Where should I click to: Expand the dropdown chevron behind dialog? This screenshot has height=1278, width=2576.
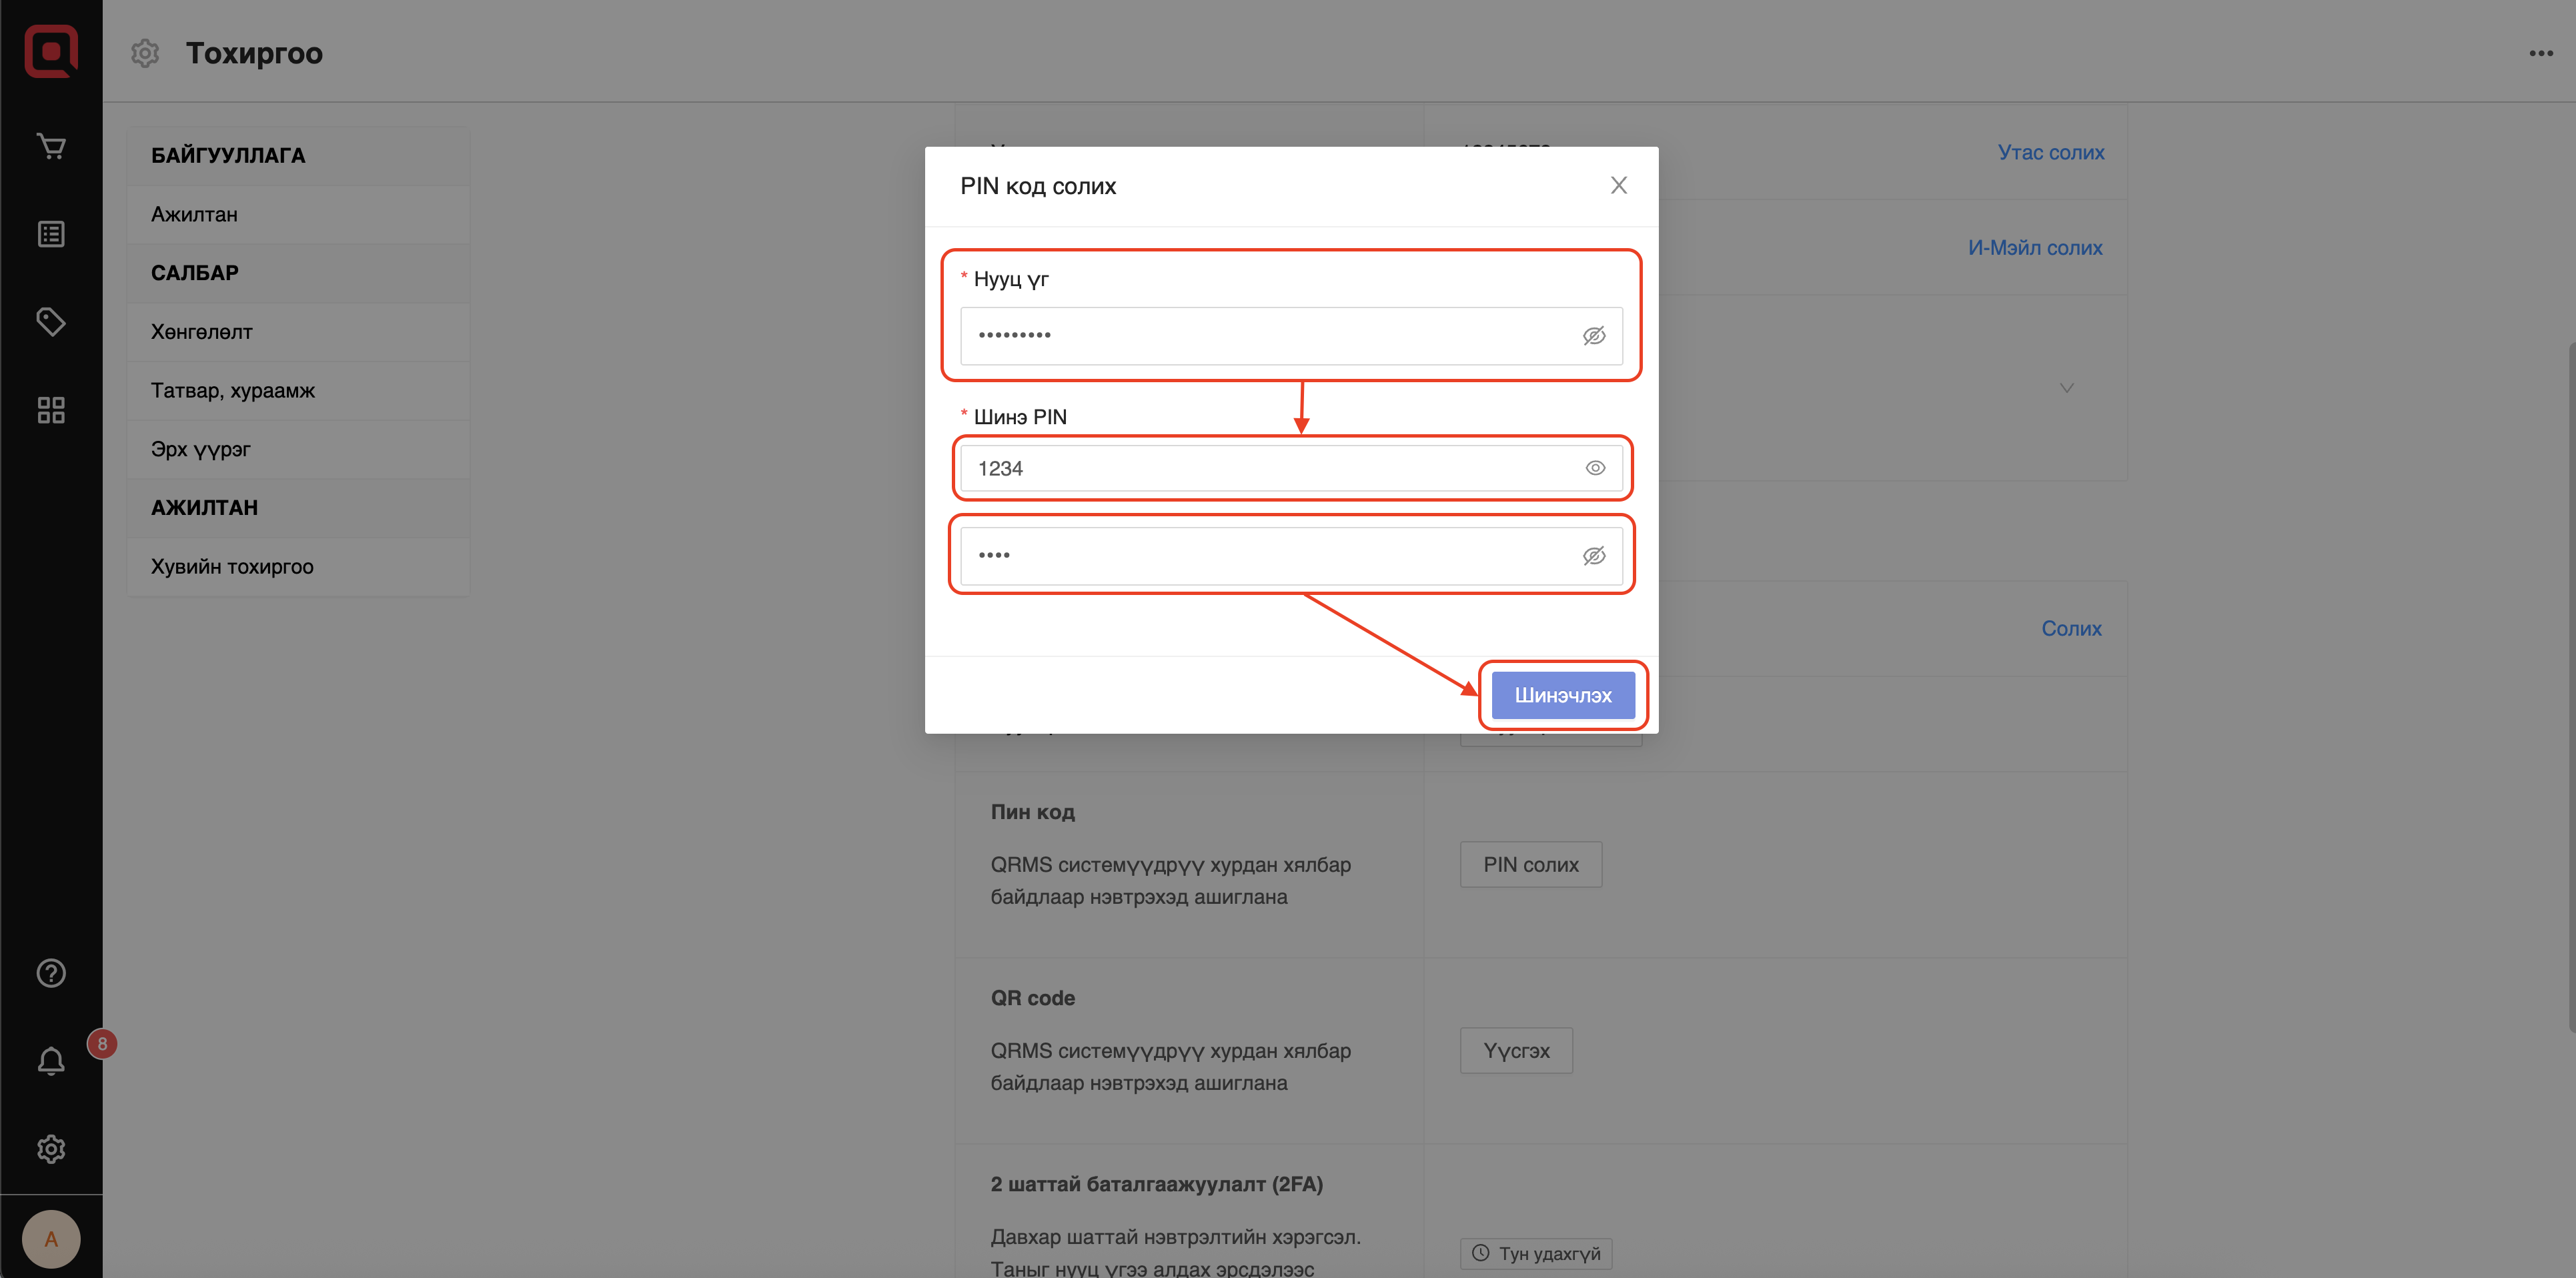[x=2066, y=388]
